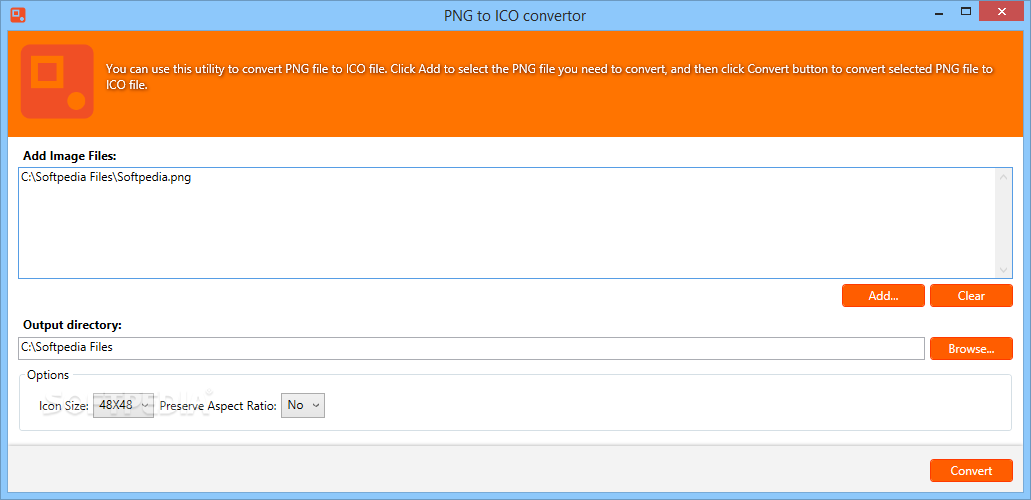Click the file list scrollbar up arrow

click(x=1003, y=177)
